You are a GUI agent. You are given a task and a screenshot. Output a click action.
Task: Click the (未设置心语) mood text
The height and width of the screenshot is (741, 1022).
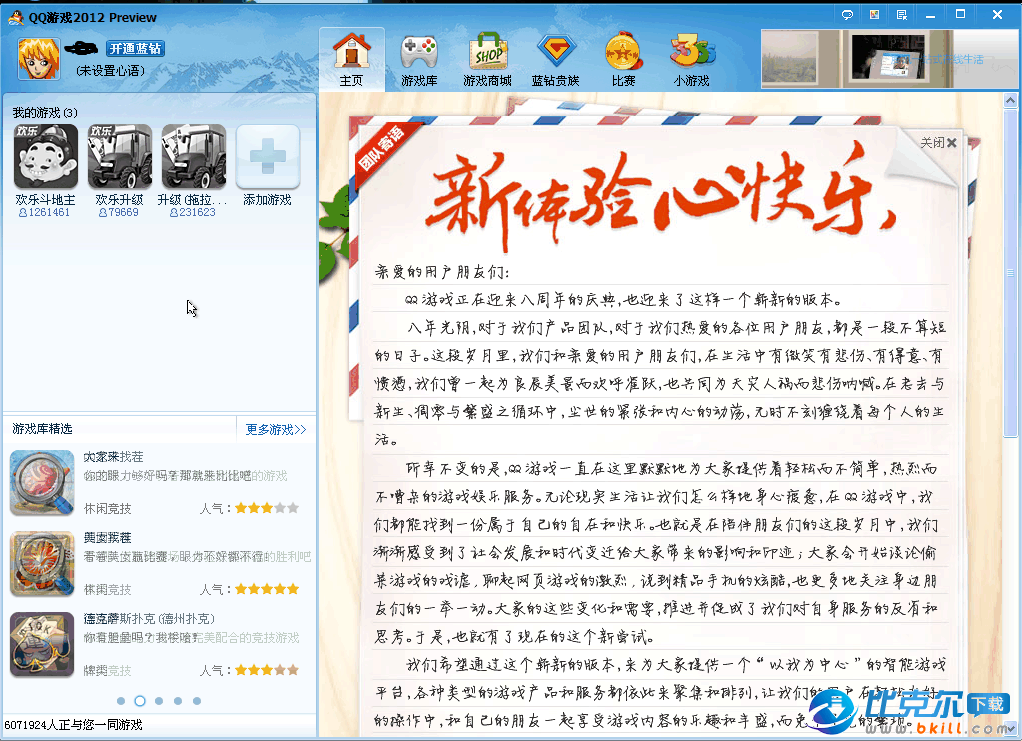(110, 70)
